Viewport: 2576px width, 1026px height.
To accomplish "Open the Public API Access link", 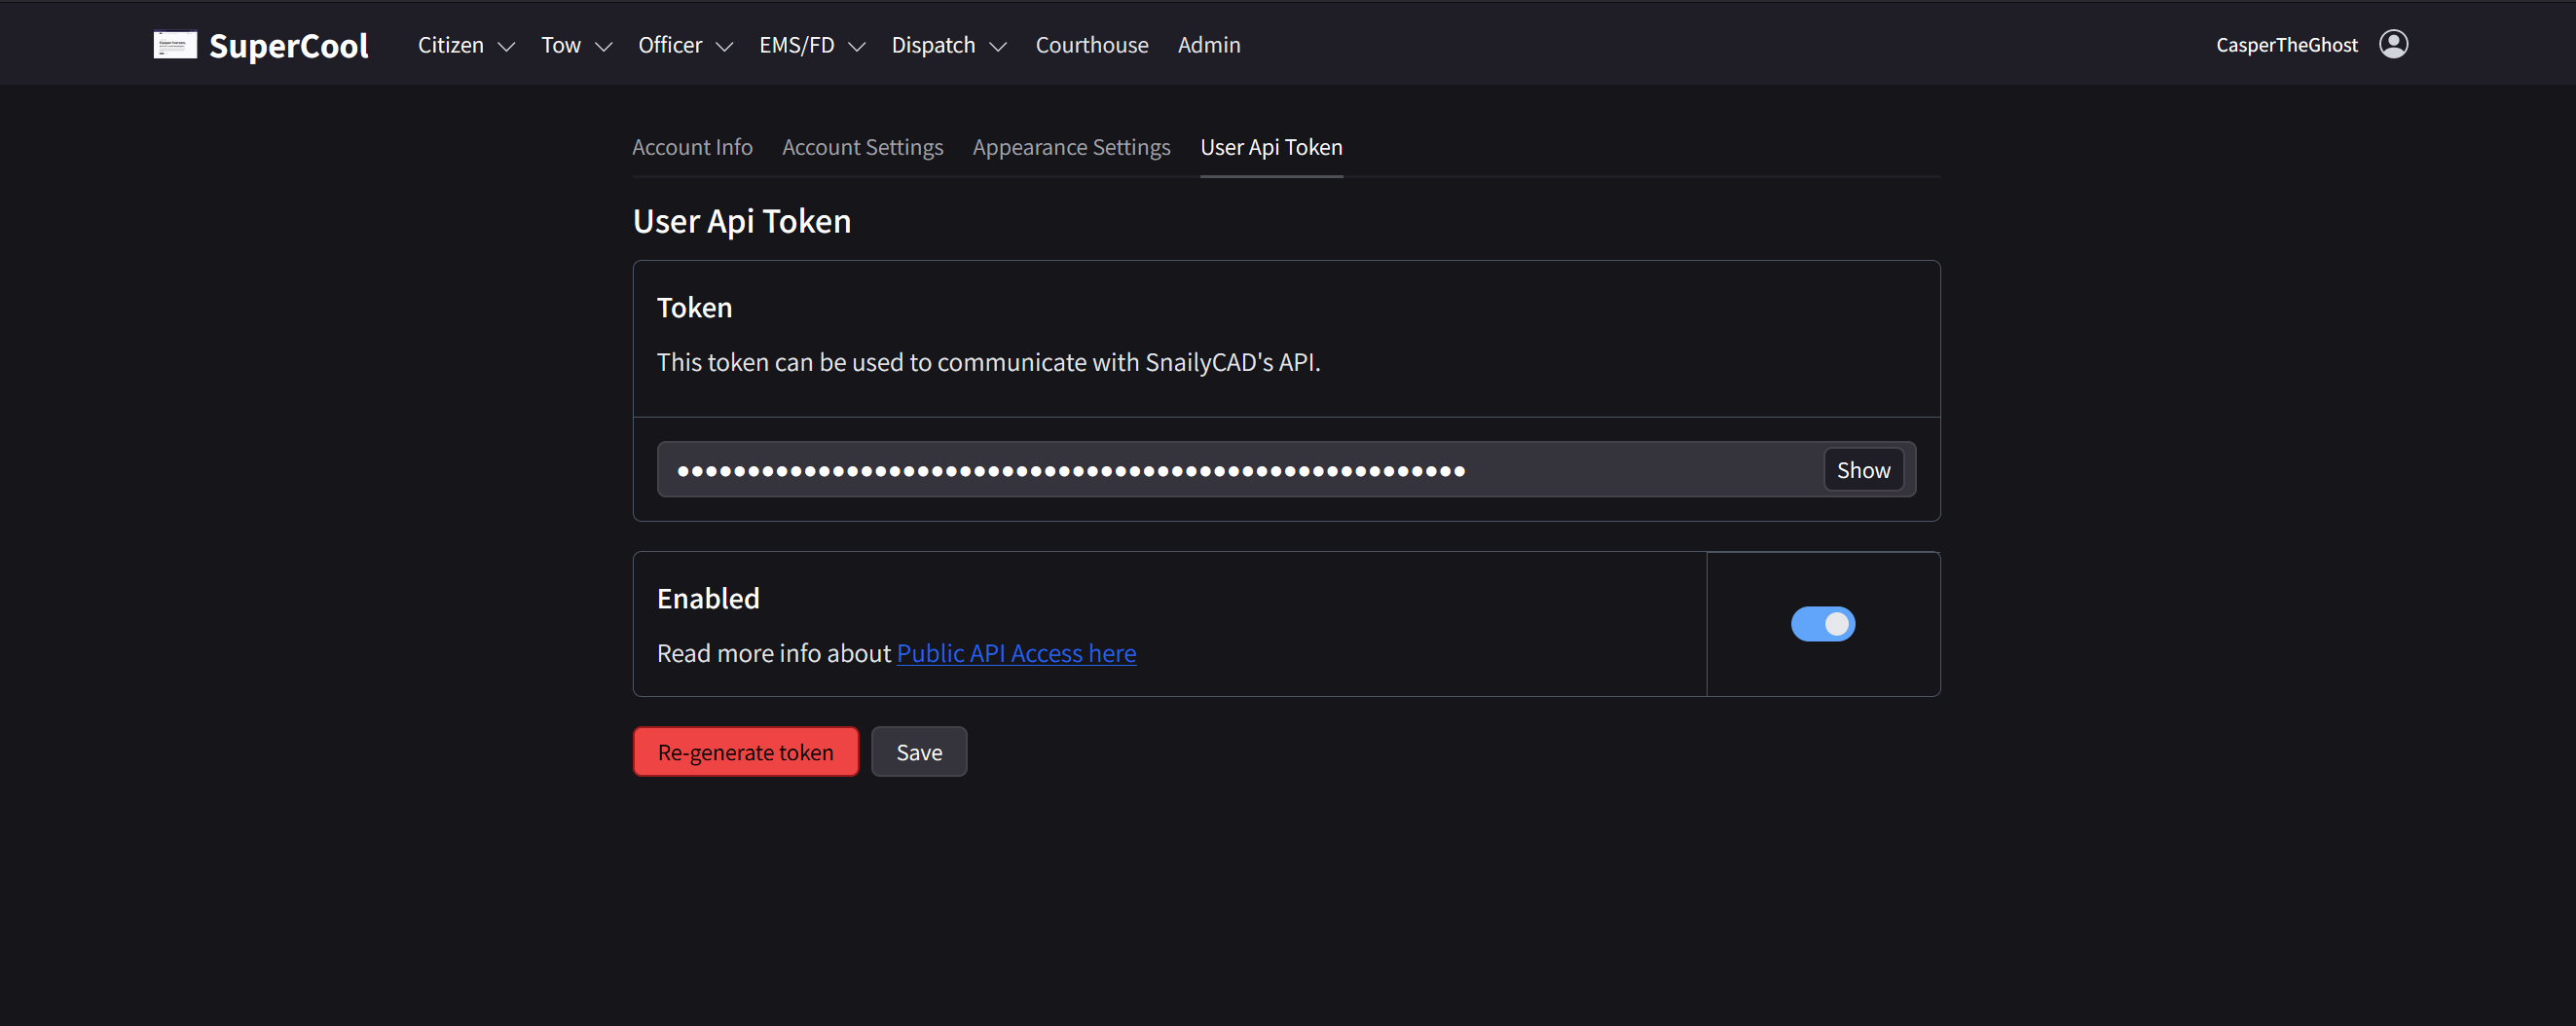I will coord(1015,653).
